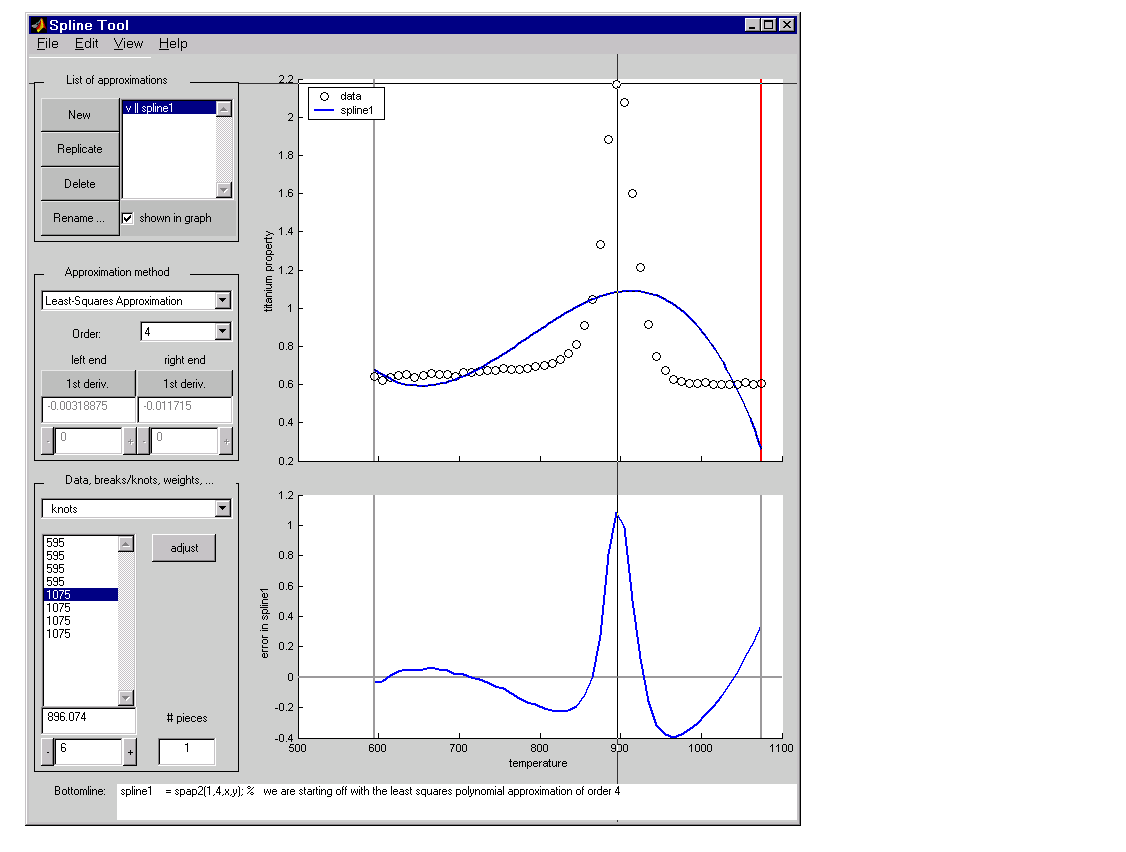This screenshot has height=852, width=1126.
Task: Click the New approximation button
Action: click(x=80, y=115)
